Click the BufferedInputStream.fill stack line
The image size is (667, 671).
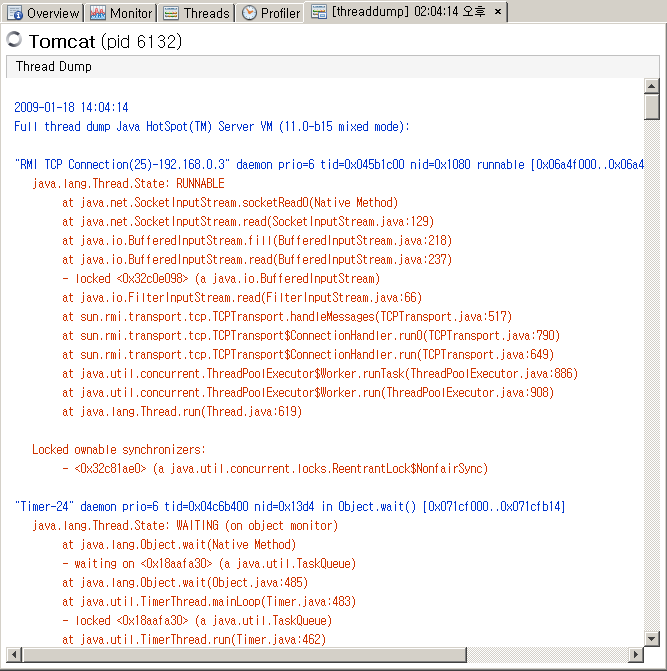257,240
